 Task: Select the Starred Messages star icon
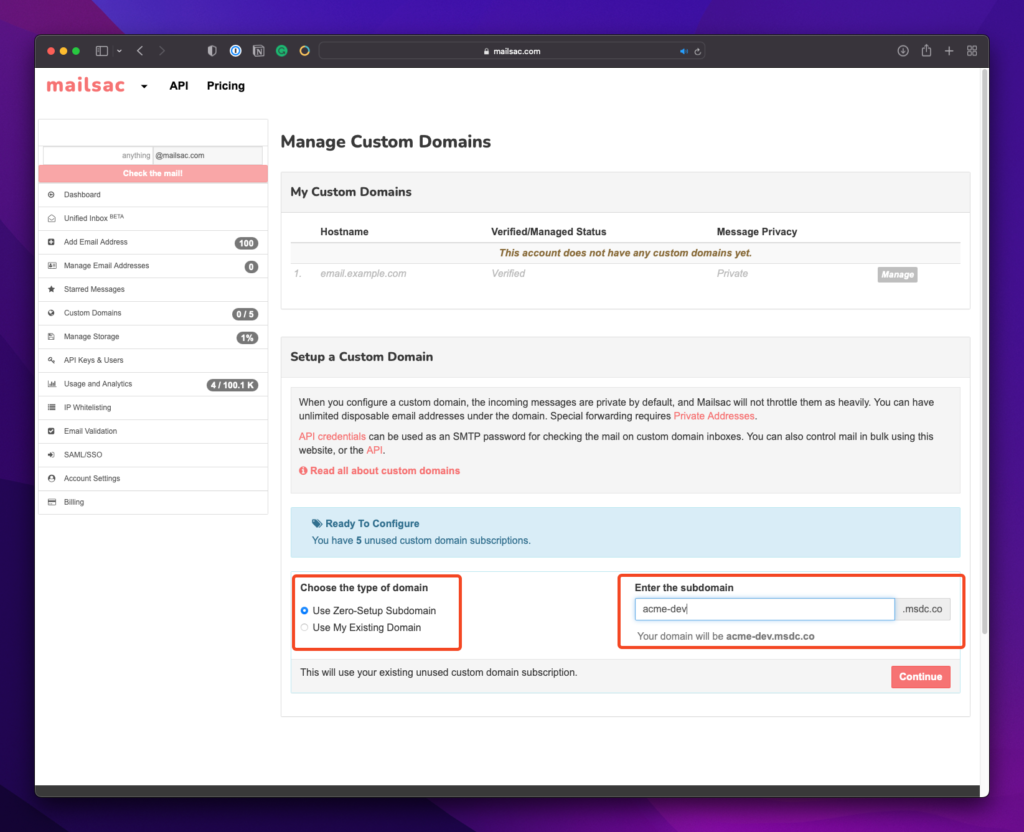click(x=52, y=289)
